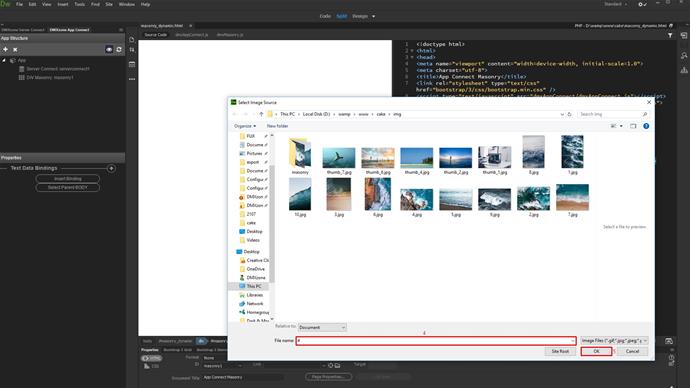Collapse the App tree node
The width and height of the screenshot is (690, 388).
[4, 60]
